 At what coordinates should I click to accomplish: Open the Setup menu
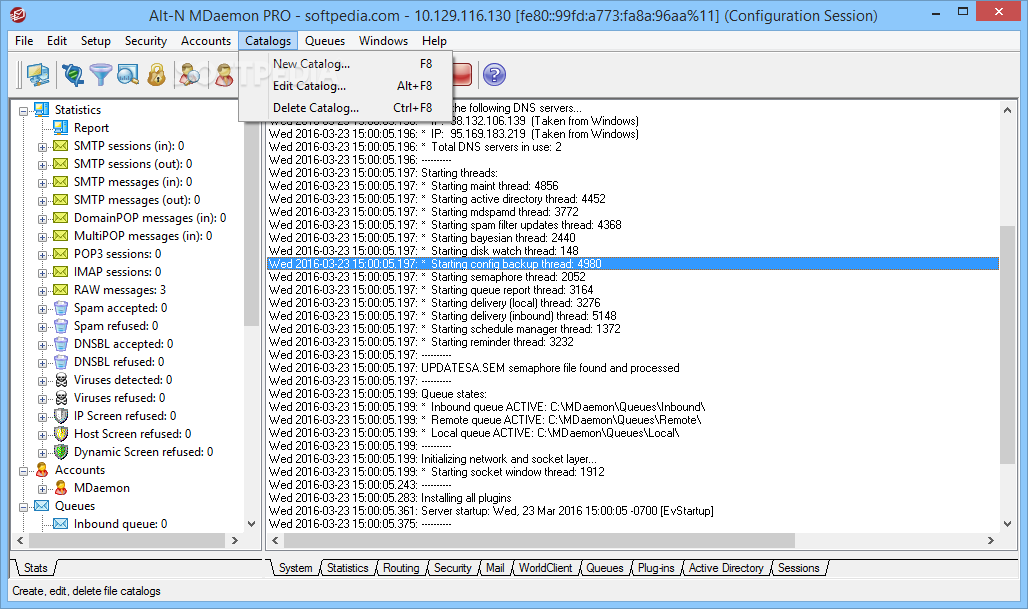tap(96, 41)
